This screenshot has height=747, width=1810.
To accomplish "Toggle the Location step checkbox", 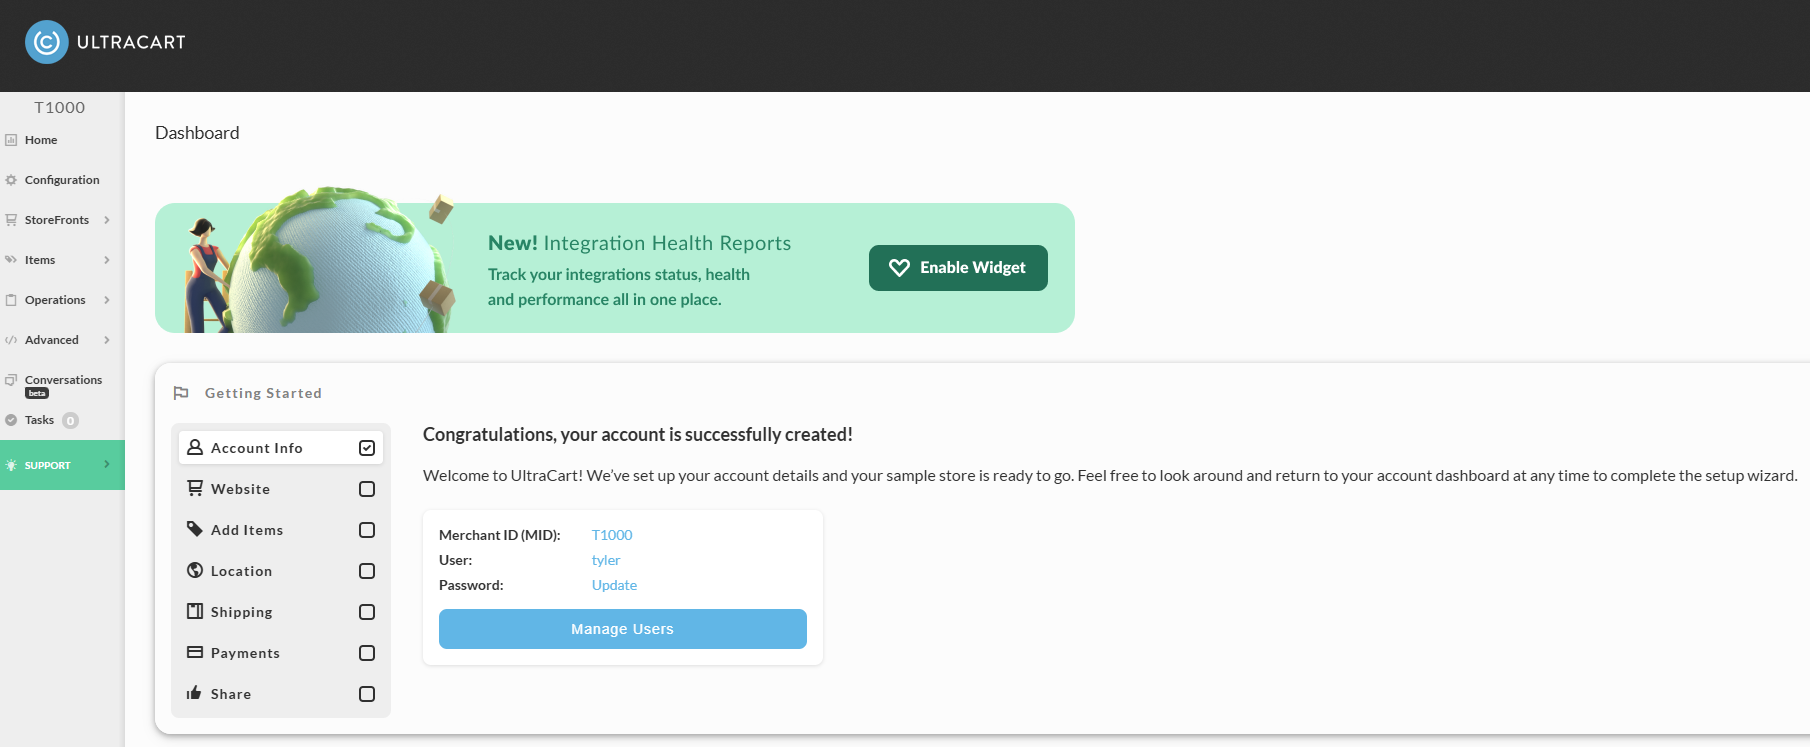I will coord(367,571).
